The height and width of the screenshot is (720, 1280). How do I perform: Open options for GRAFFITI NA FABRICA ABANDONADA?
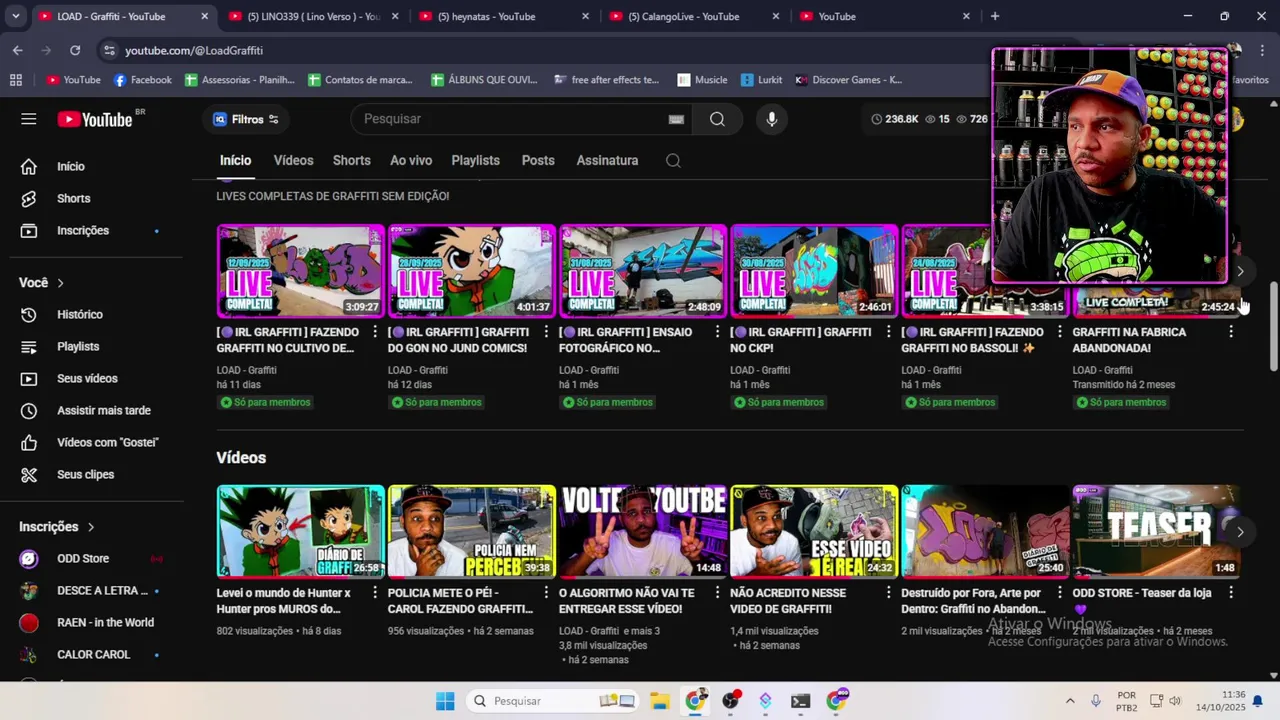(1230, 332)
